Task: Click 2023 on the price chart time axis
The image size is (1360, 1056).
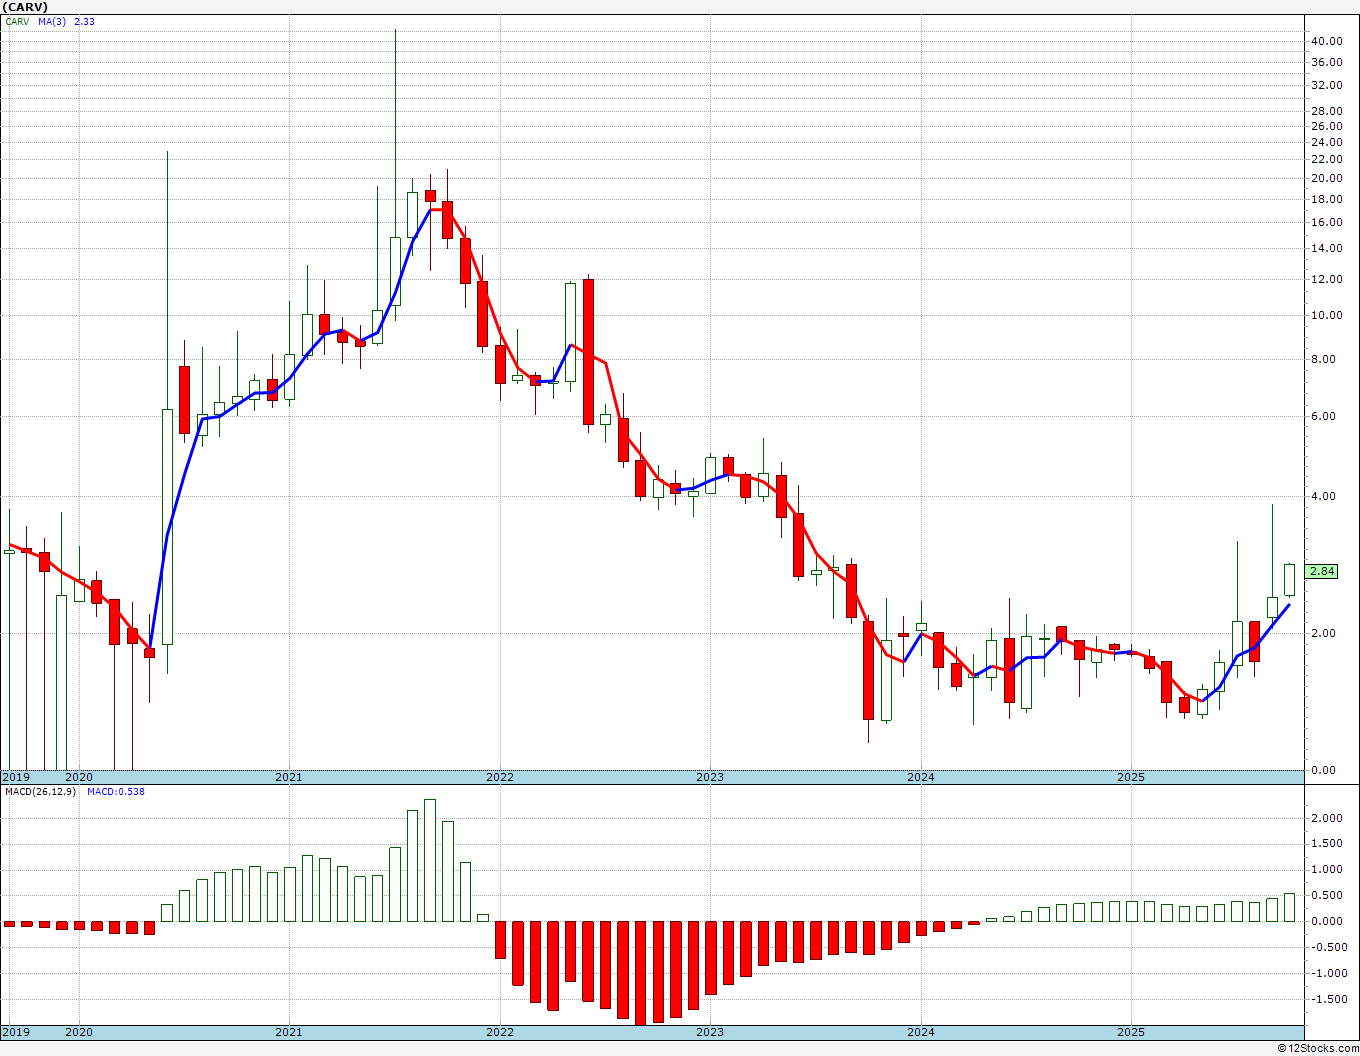Action: tap(709, 777)
